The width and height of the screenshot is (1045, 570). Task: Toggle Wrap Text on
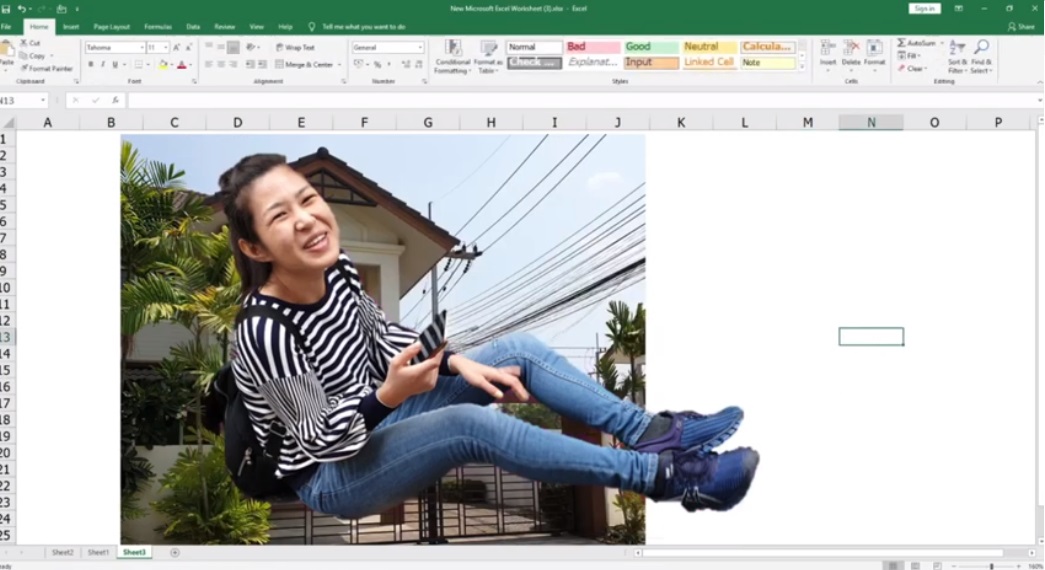coord(295,47)
